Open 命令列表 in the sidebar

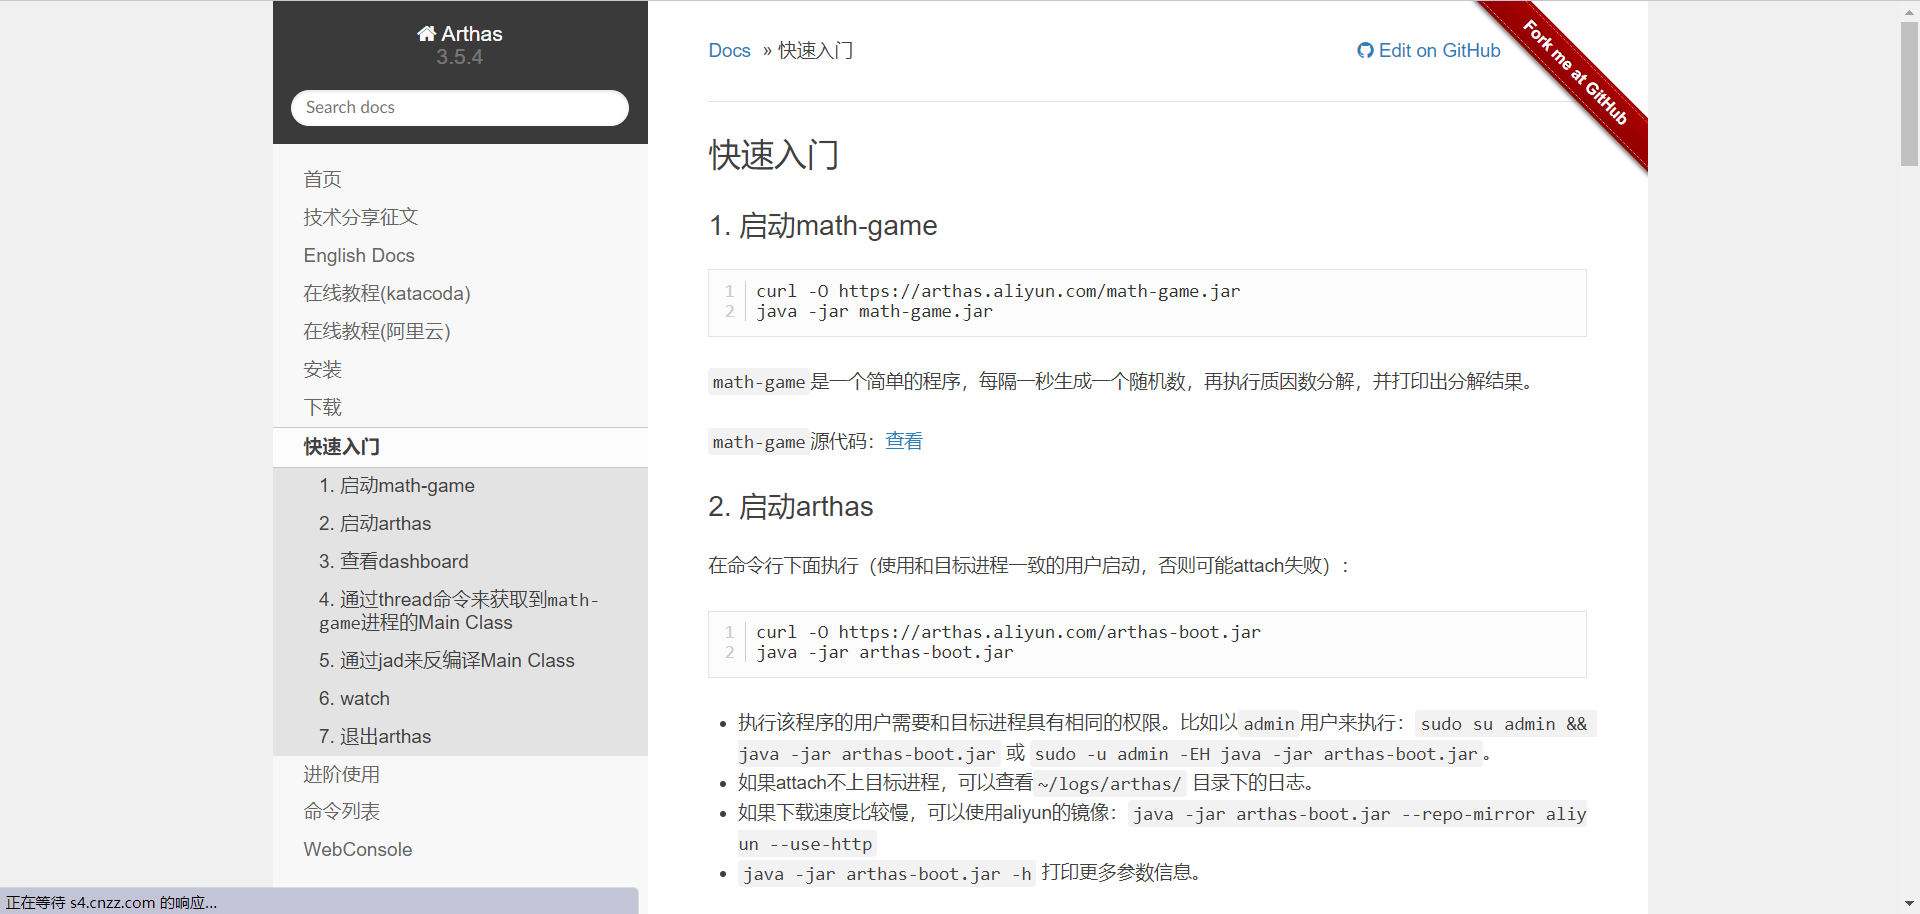(x=341, y=811)
